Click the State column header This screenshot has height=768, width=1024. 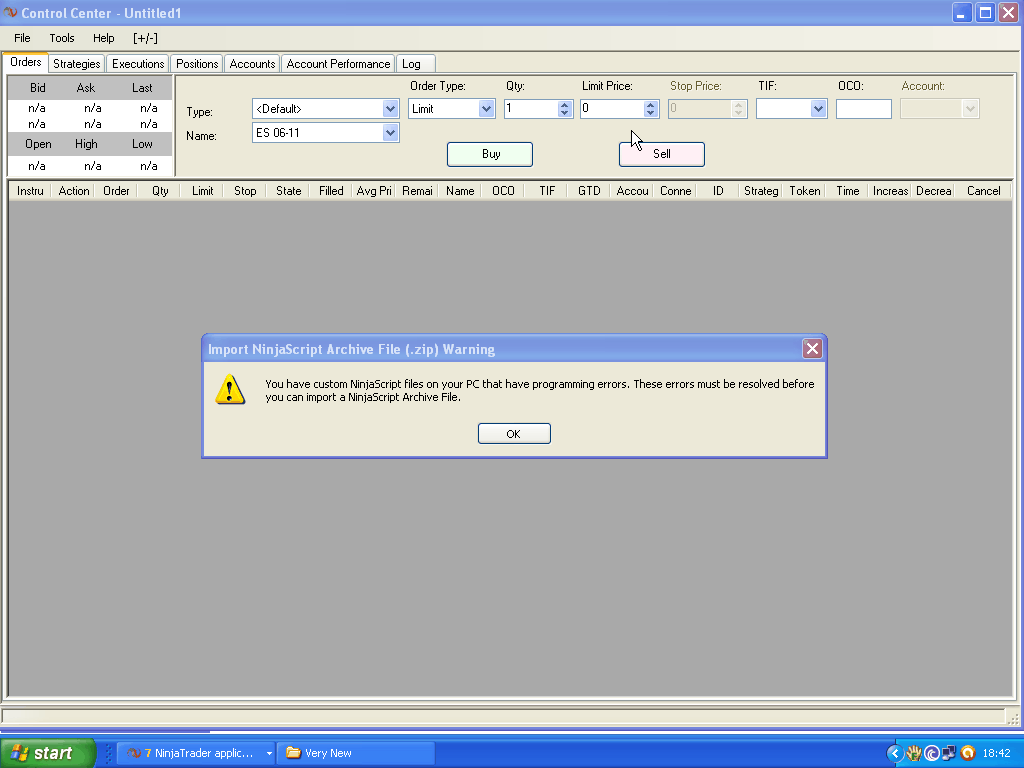(x=289, y=191)
